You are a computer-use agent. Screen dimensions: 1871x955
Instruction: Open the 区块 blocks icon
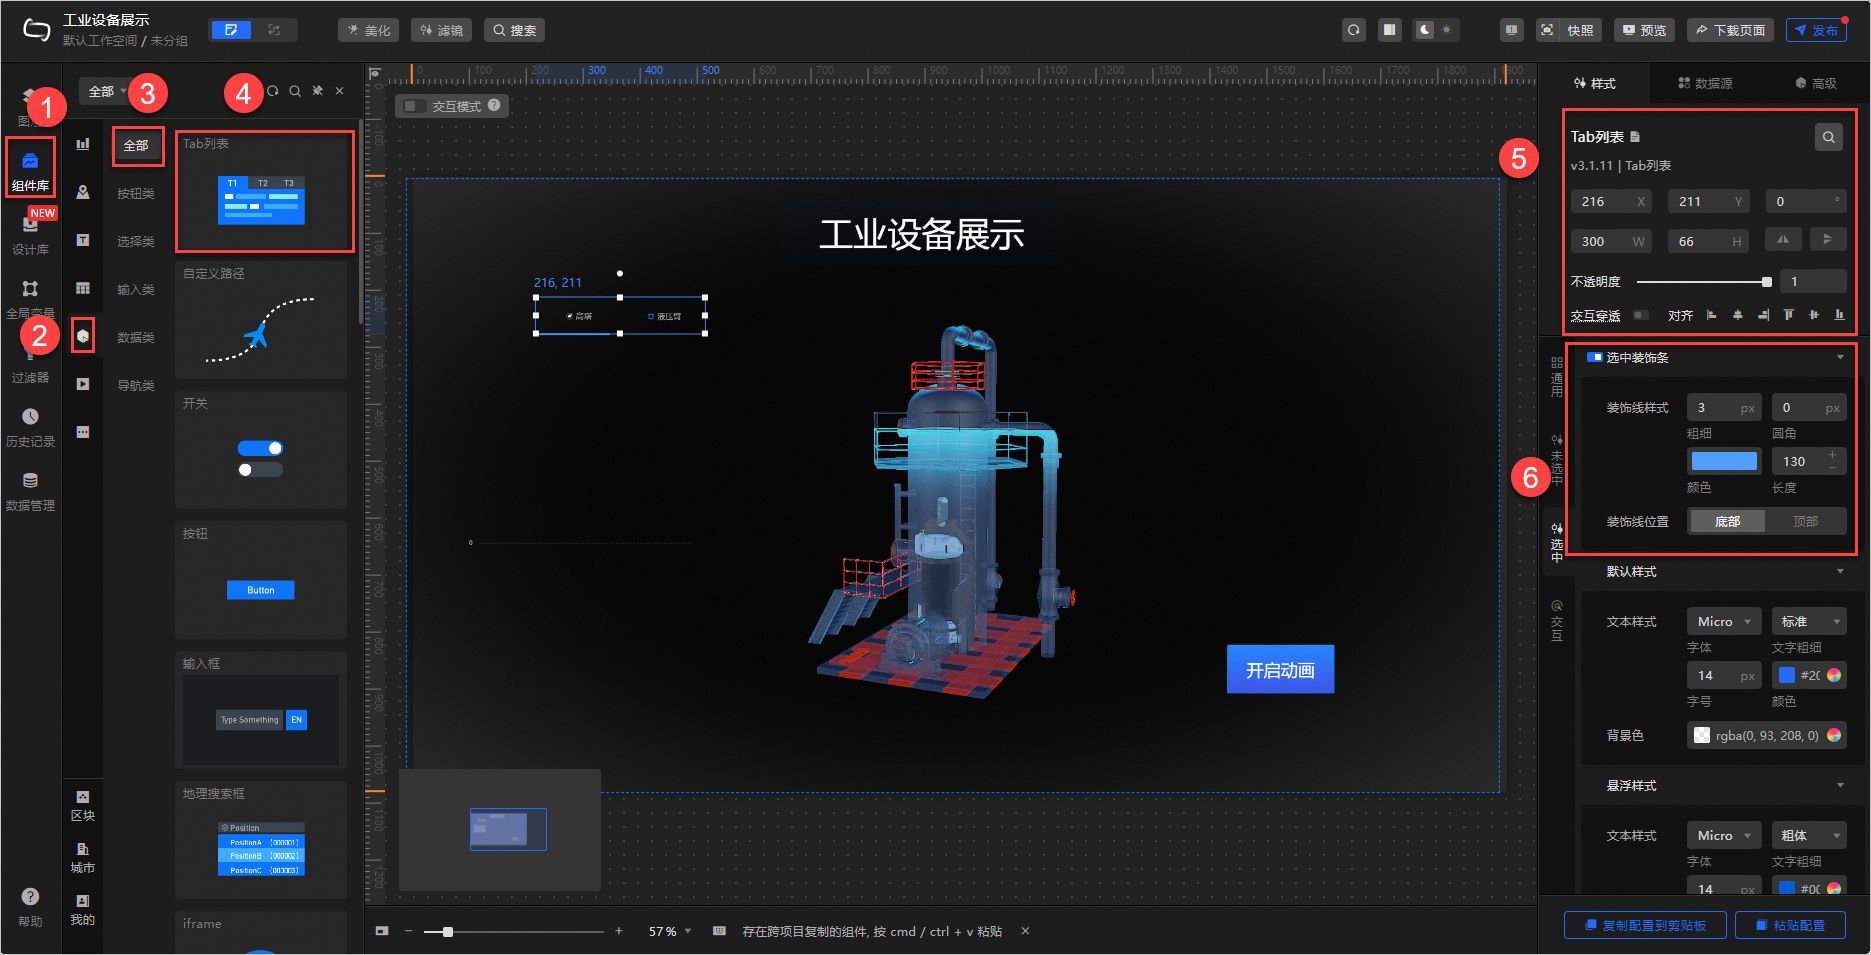(x=83, y=805)
